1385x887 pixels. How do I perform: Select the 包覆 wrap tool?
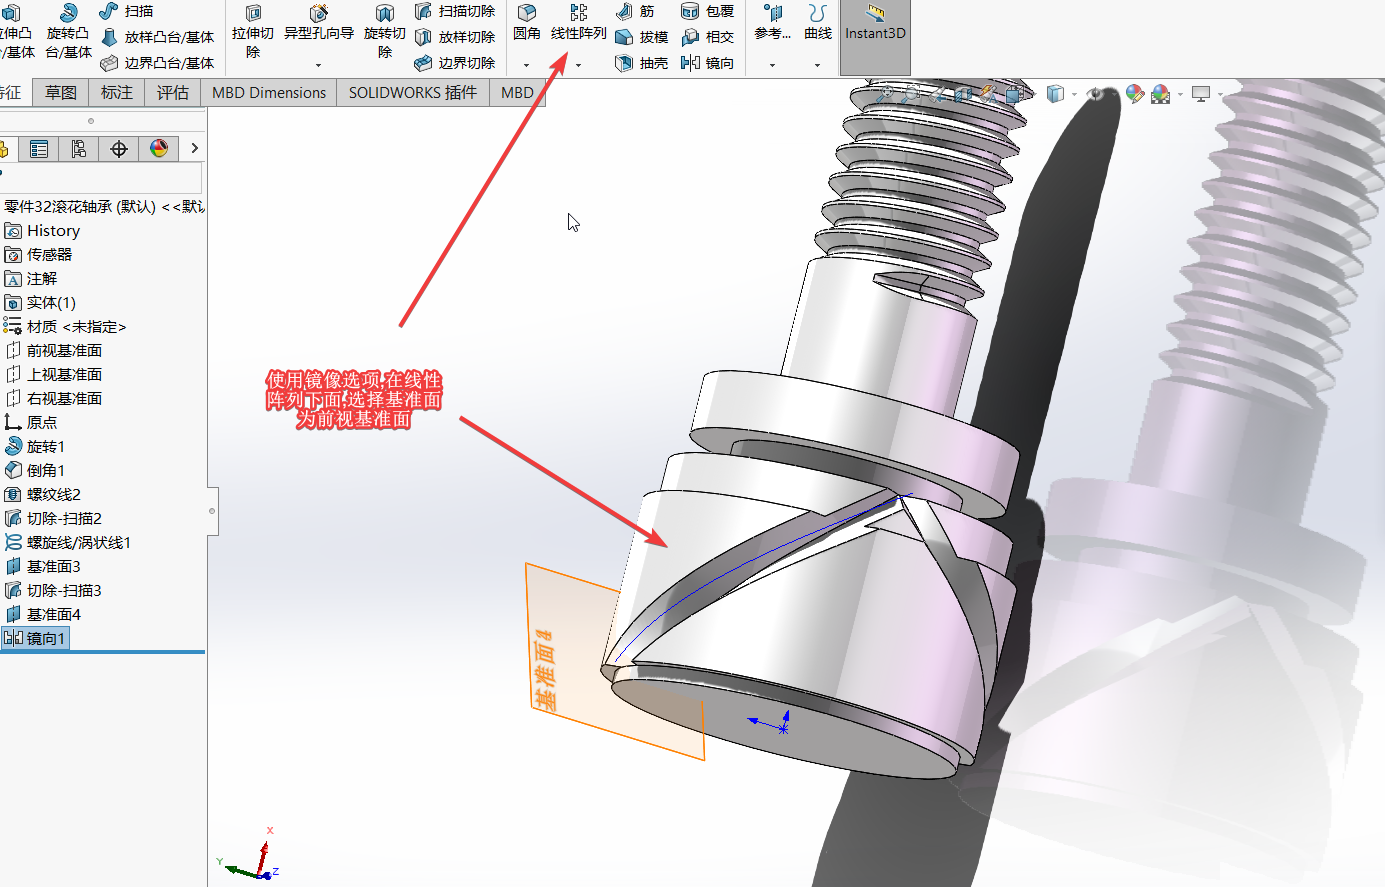(x=707, y=11)
